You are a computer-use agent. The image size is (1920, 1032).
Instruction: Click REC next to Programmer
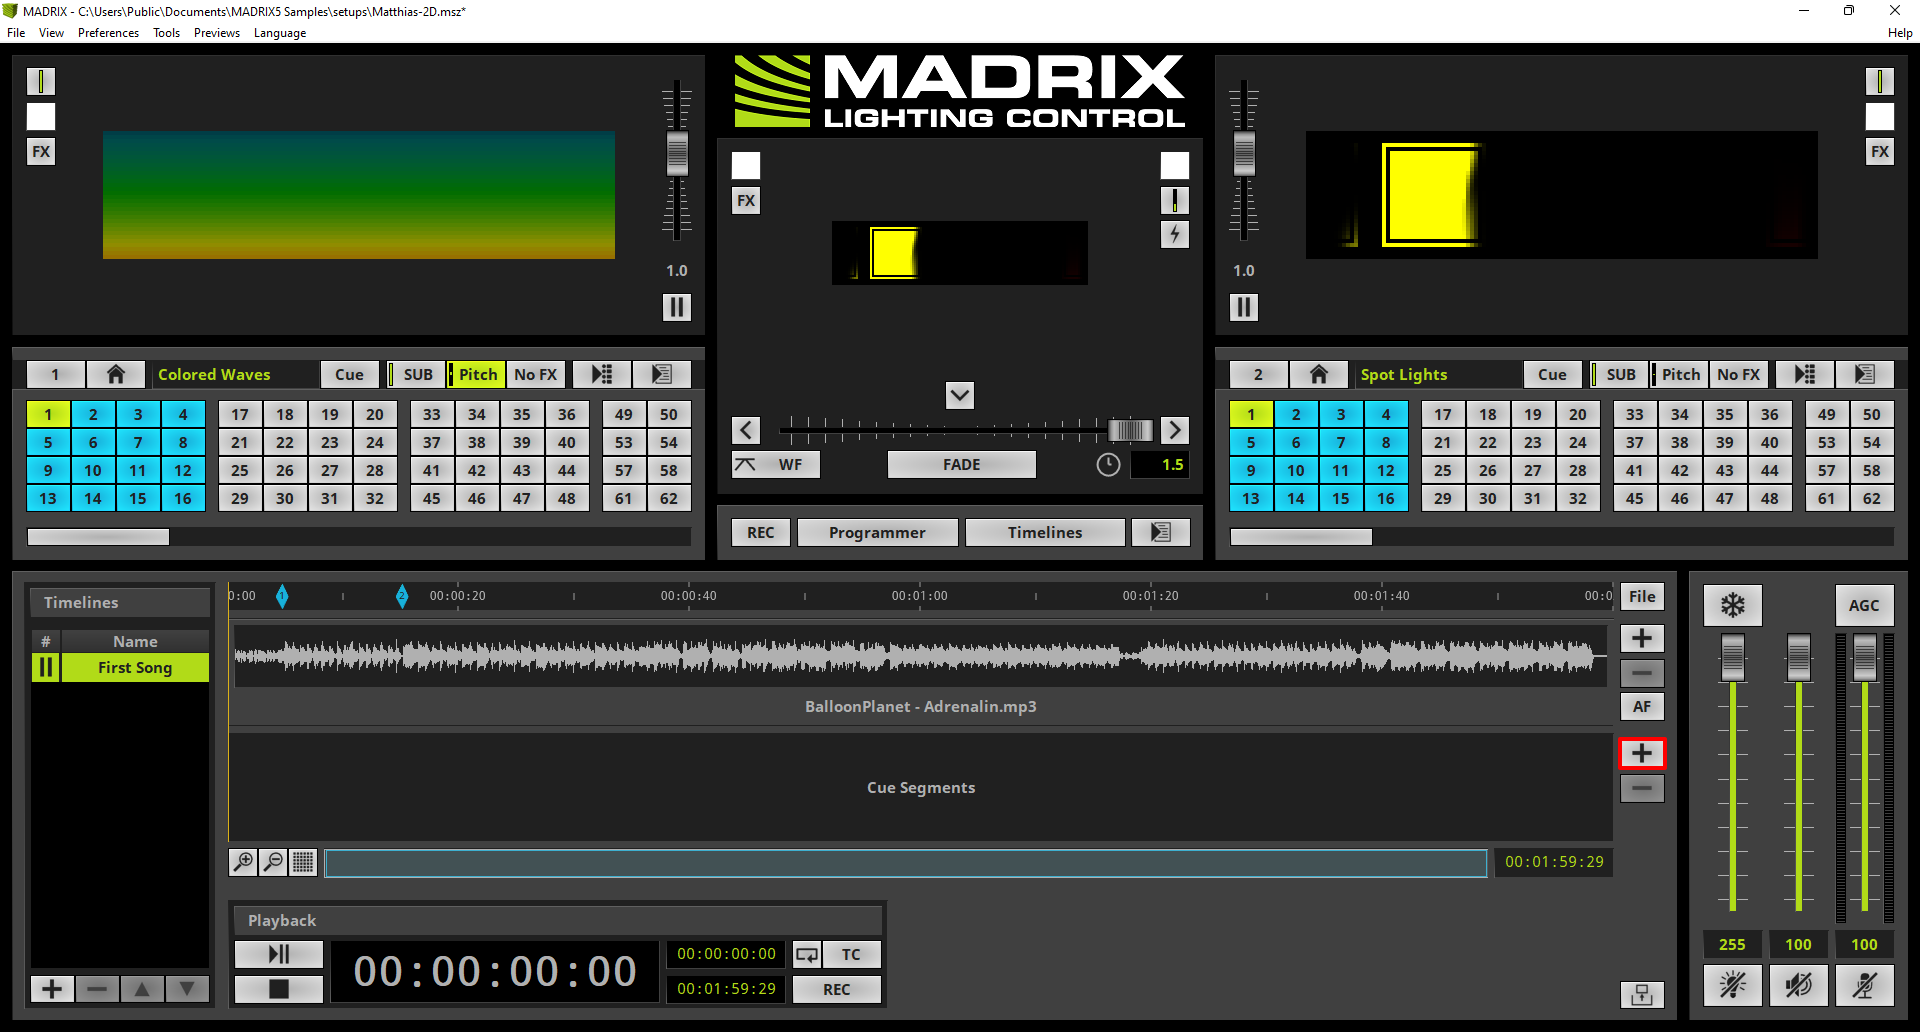[x=761, y=532]
